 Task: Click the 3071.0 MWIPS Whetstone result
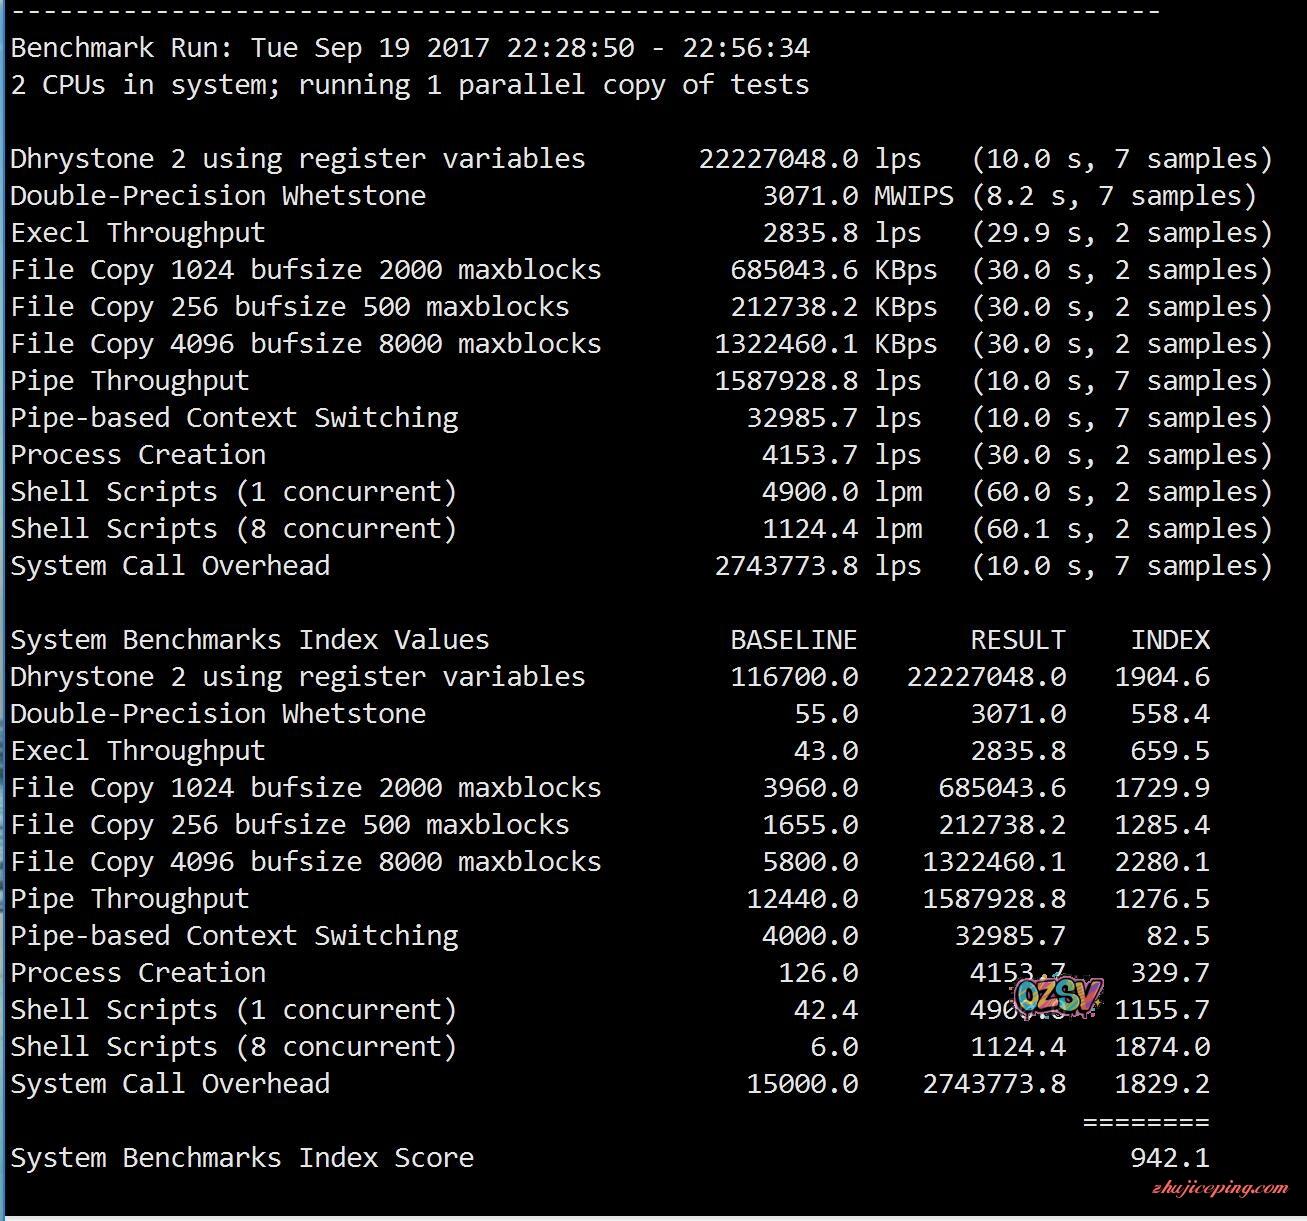coord(810,196)
